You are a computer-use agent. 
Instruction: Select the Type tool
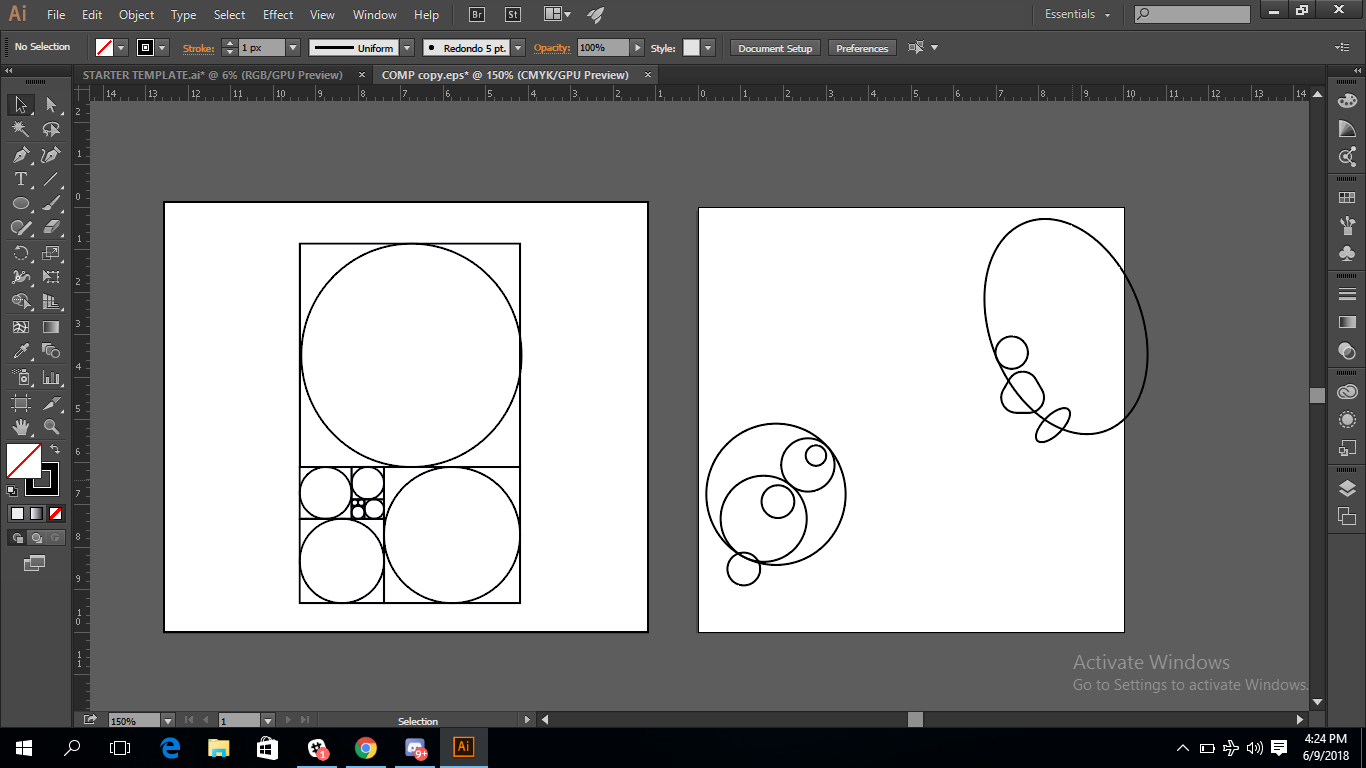click(x=20, y=180)
